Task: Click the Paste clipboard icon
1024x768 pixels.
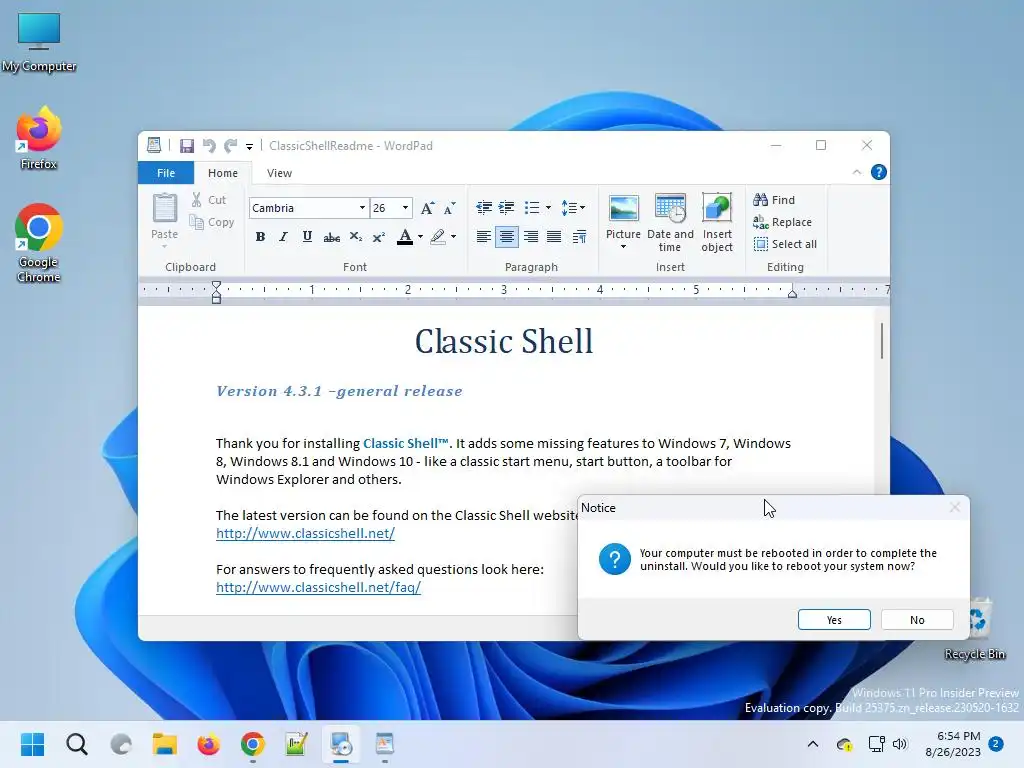Action: pos(165,209)
